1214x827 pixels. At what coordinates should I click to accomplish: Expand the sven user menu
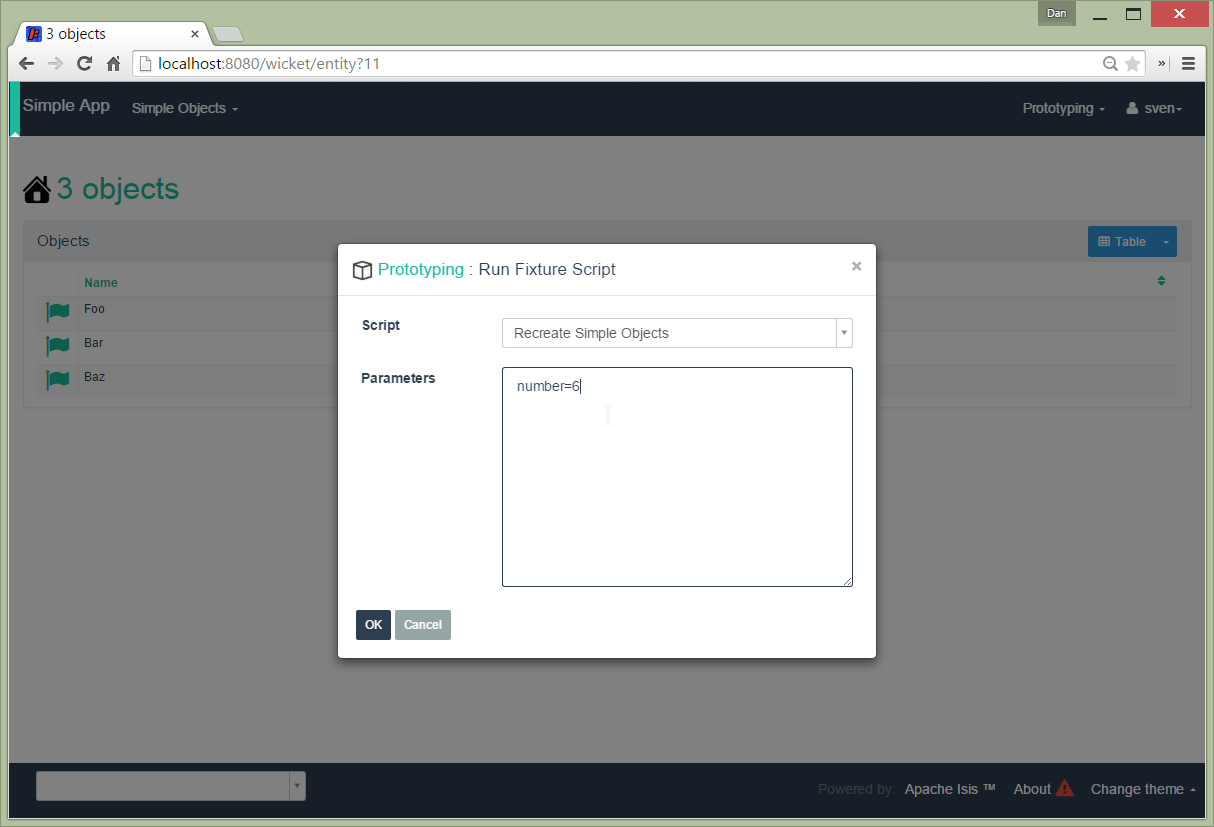1154,108
